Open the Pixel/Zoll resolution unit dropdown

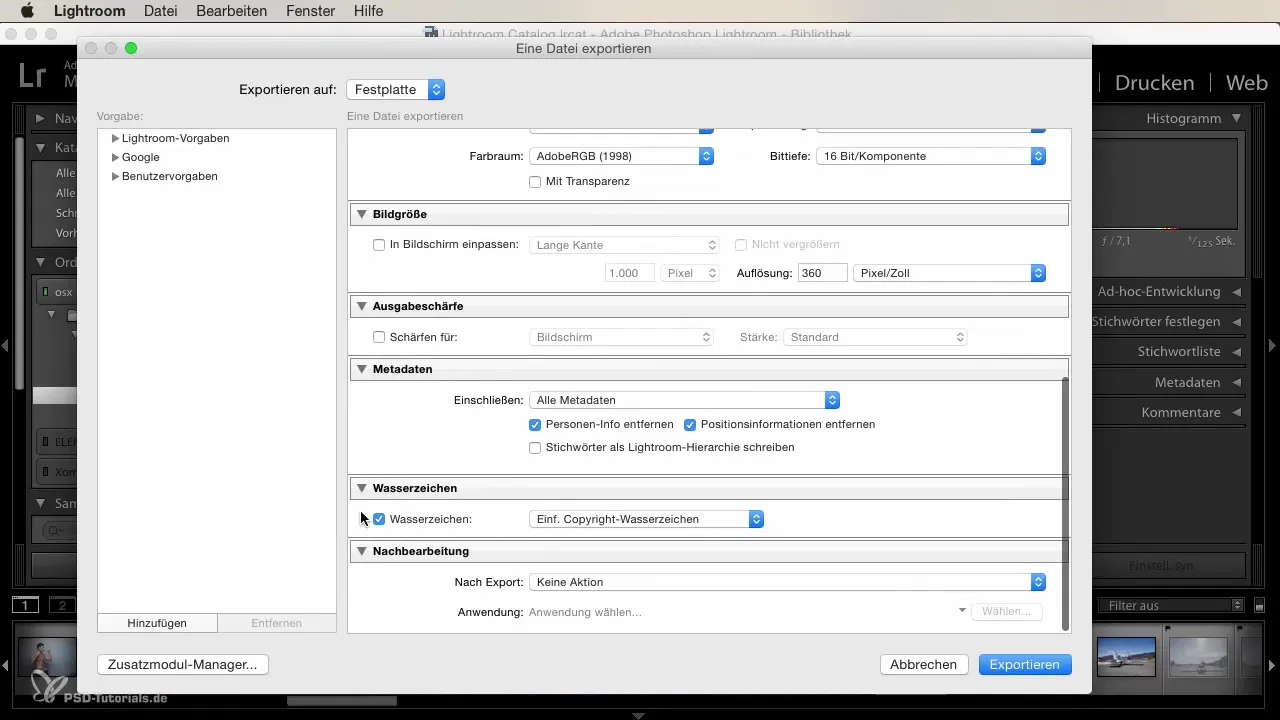tap(950, 273)
